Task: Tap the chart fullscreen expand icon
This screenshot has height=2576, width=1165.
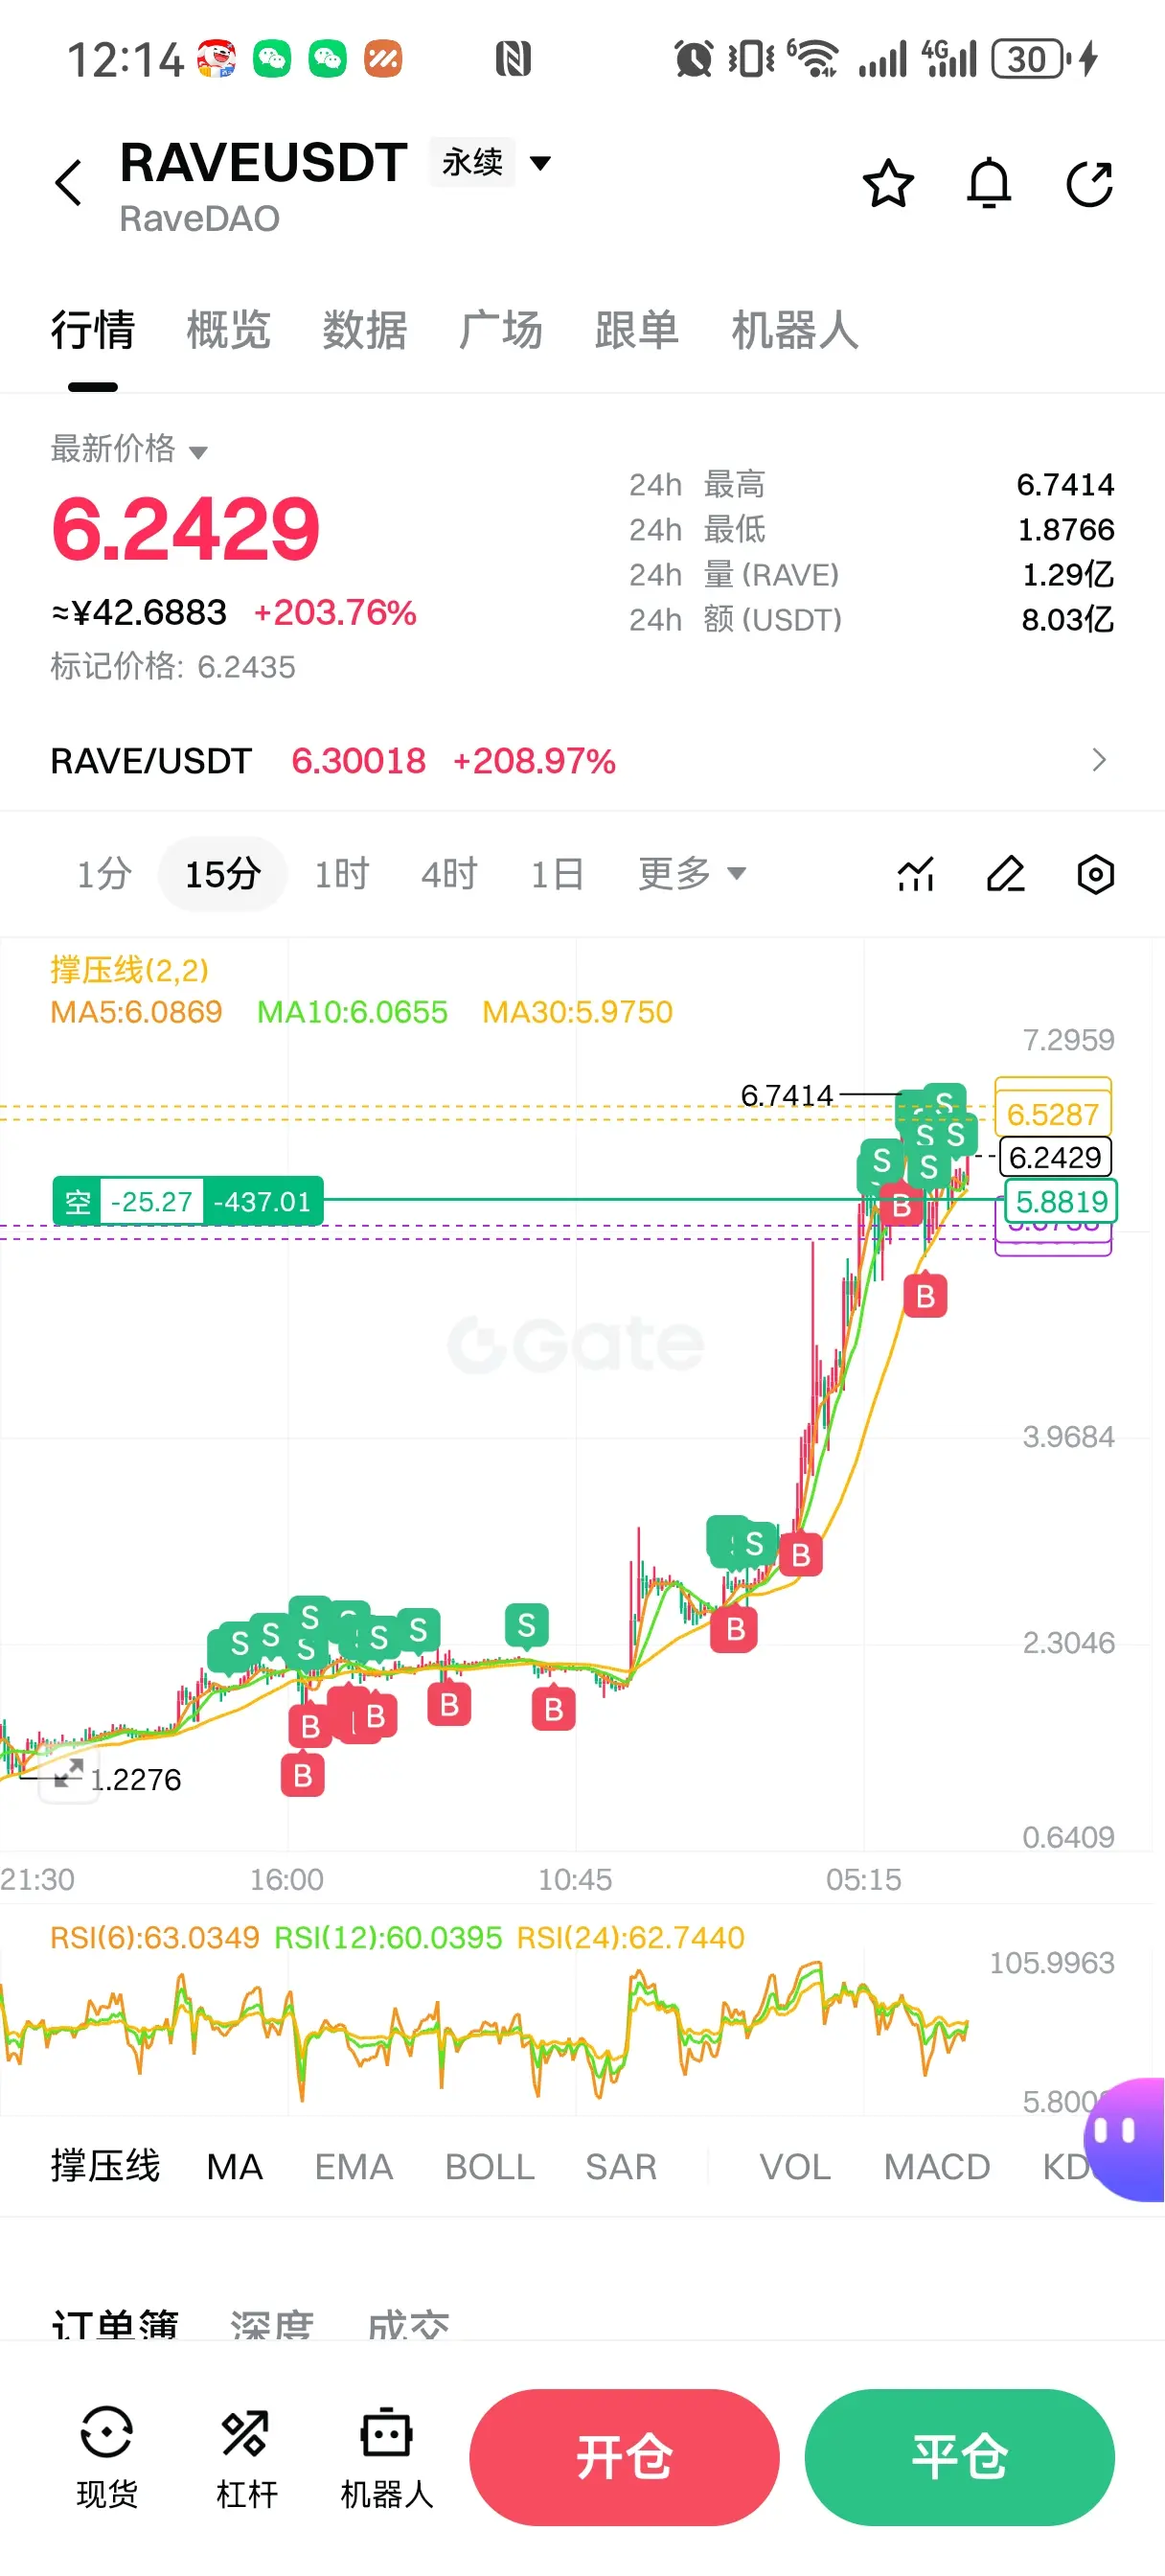Action: (68, 1774)
